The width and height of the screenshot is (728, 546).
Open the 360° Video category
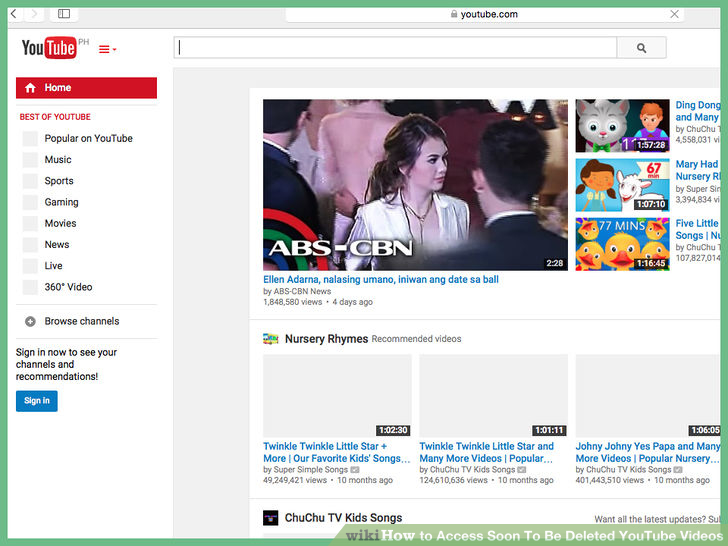pos(68,287)
